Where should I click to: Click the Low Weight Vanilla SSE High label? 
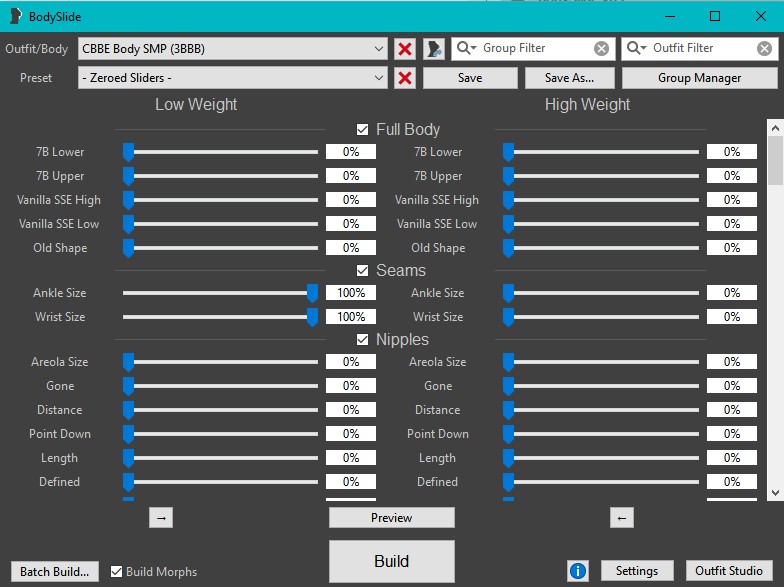click(x=59, y=200)
